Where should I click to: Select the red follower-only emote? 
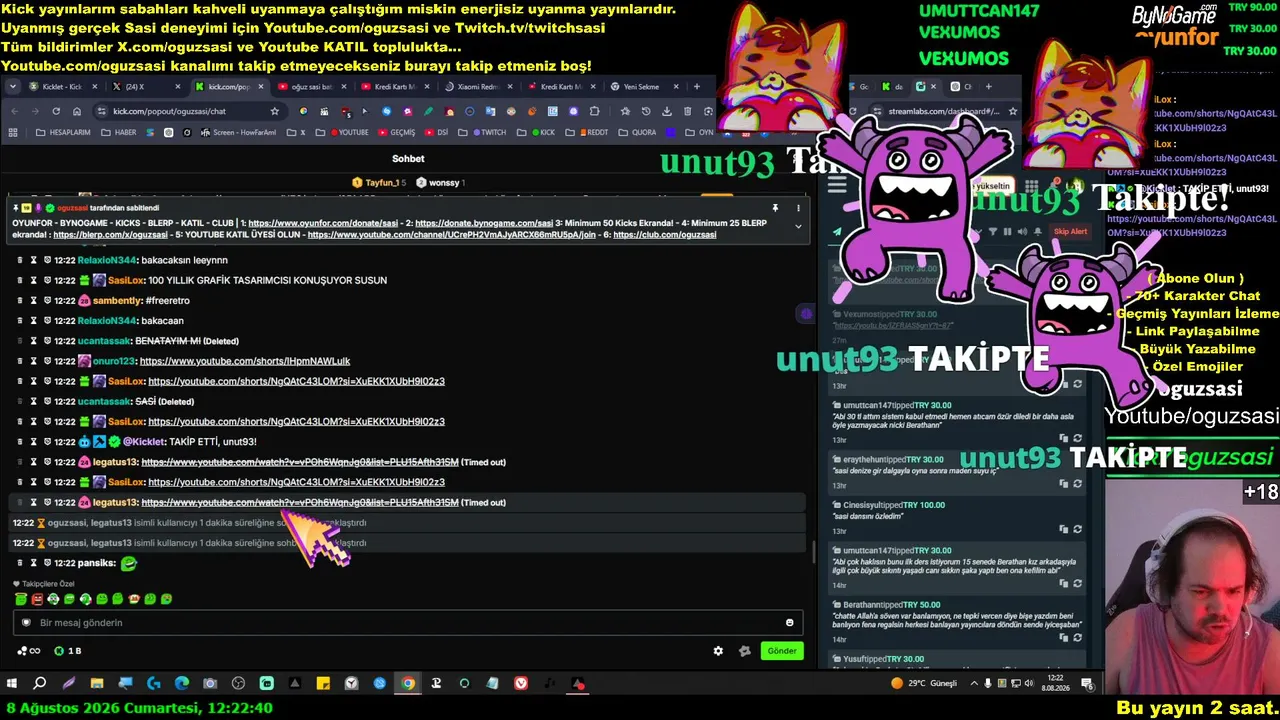pyautogui.click(x=37, y=599)
